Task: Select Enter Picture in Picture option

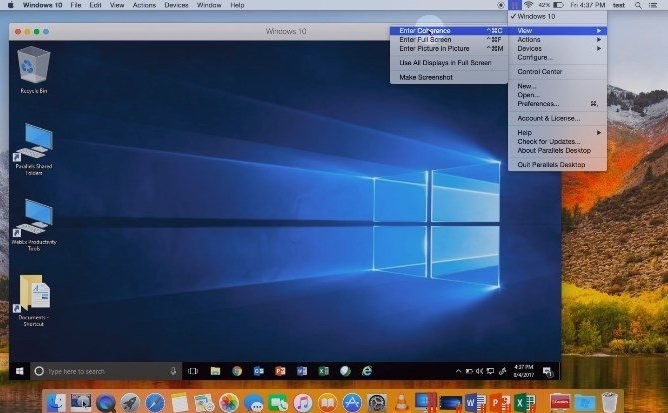Action: 434,47
